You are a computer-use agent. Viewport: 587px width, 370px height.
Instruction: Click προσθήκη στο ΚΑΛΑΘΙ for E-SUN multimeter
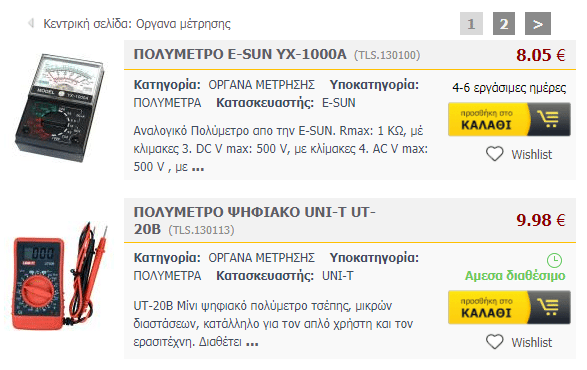pos(487,119)
